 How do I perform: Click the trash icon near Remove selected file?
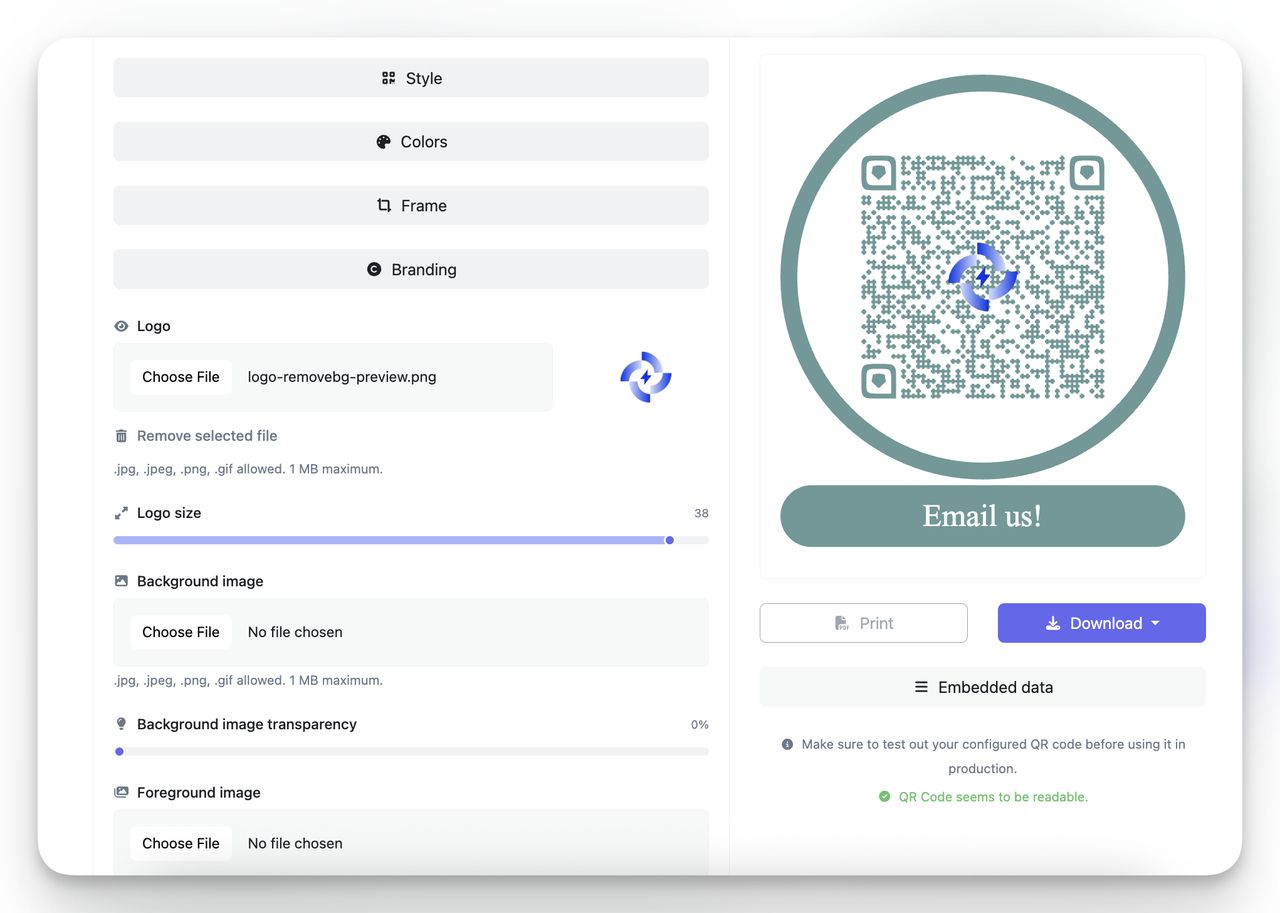coord(121,436)
